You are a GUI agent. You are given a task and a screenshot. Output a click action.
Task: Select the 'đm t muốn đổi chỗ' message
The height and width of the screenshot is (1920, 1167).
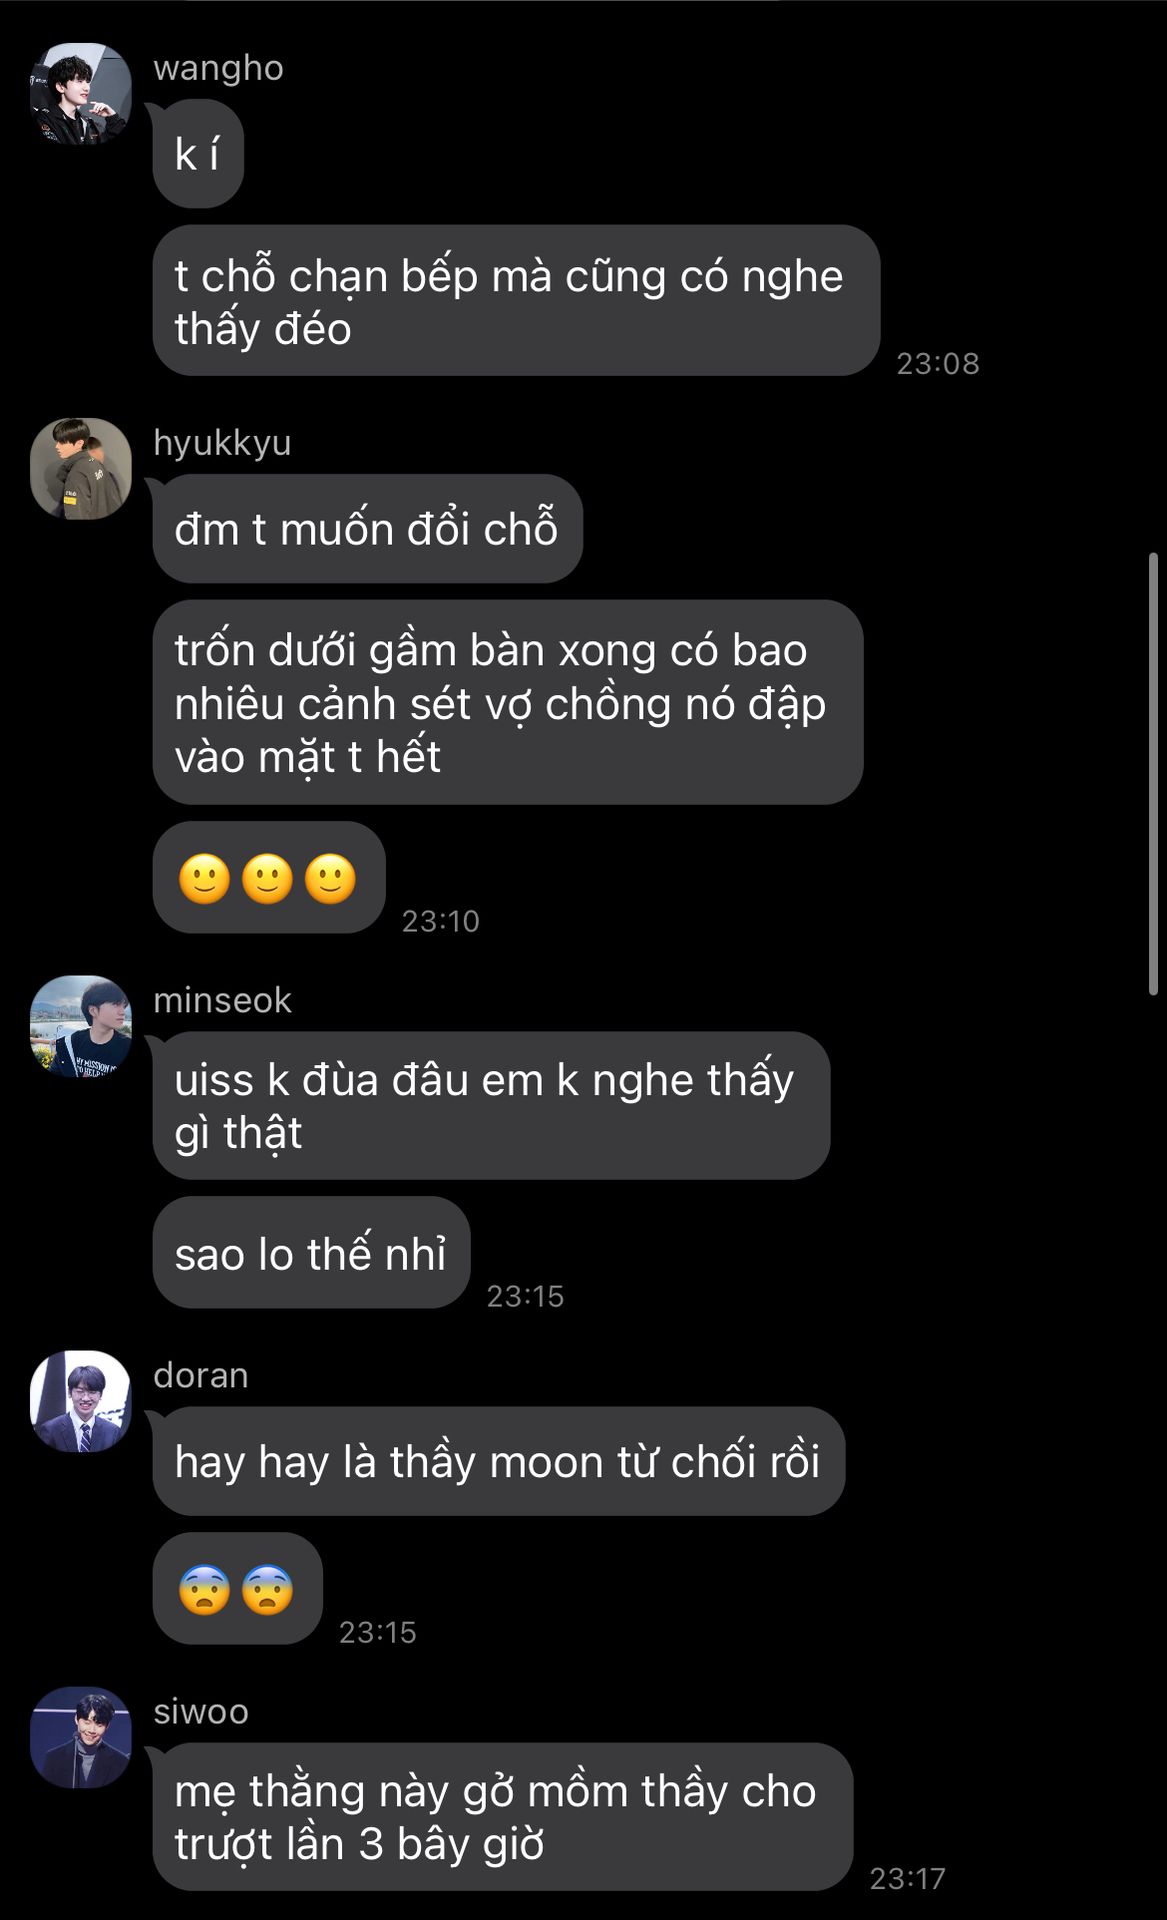368,528
